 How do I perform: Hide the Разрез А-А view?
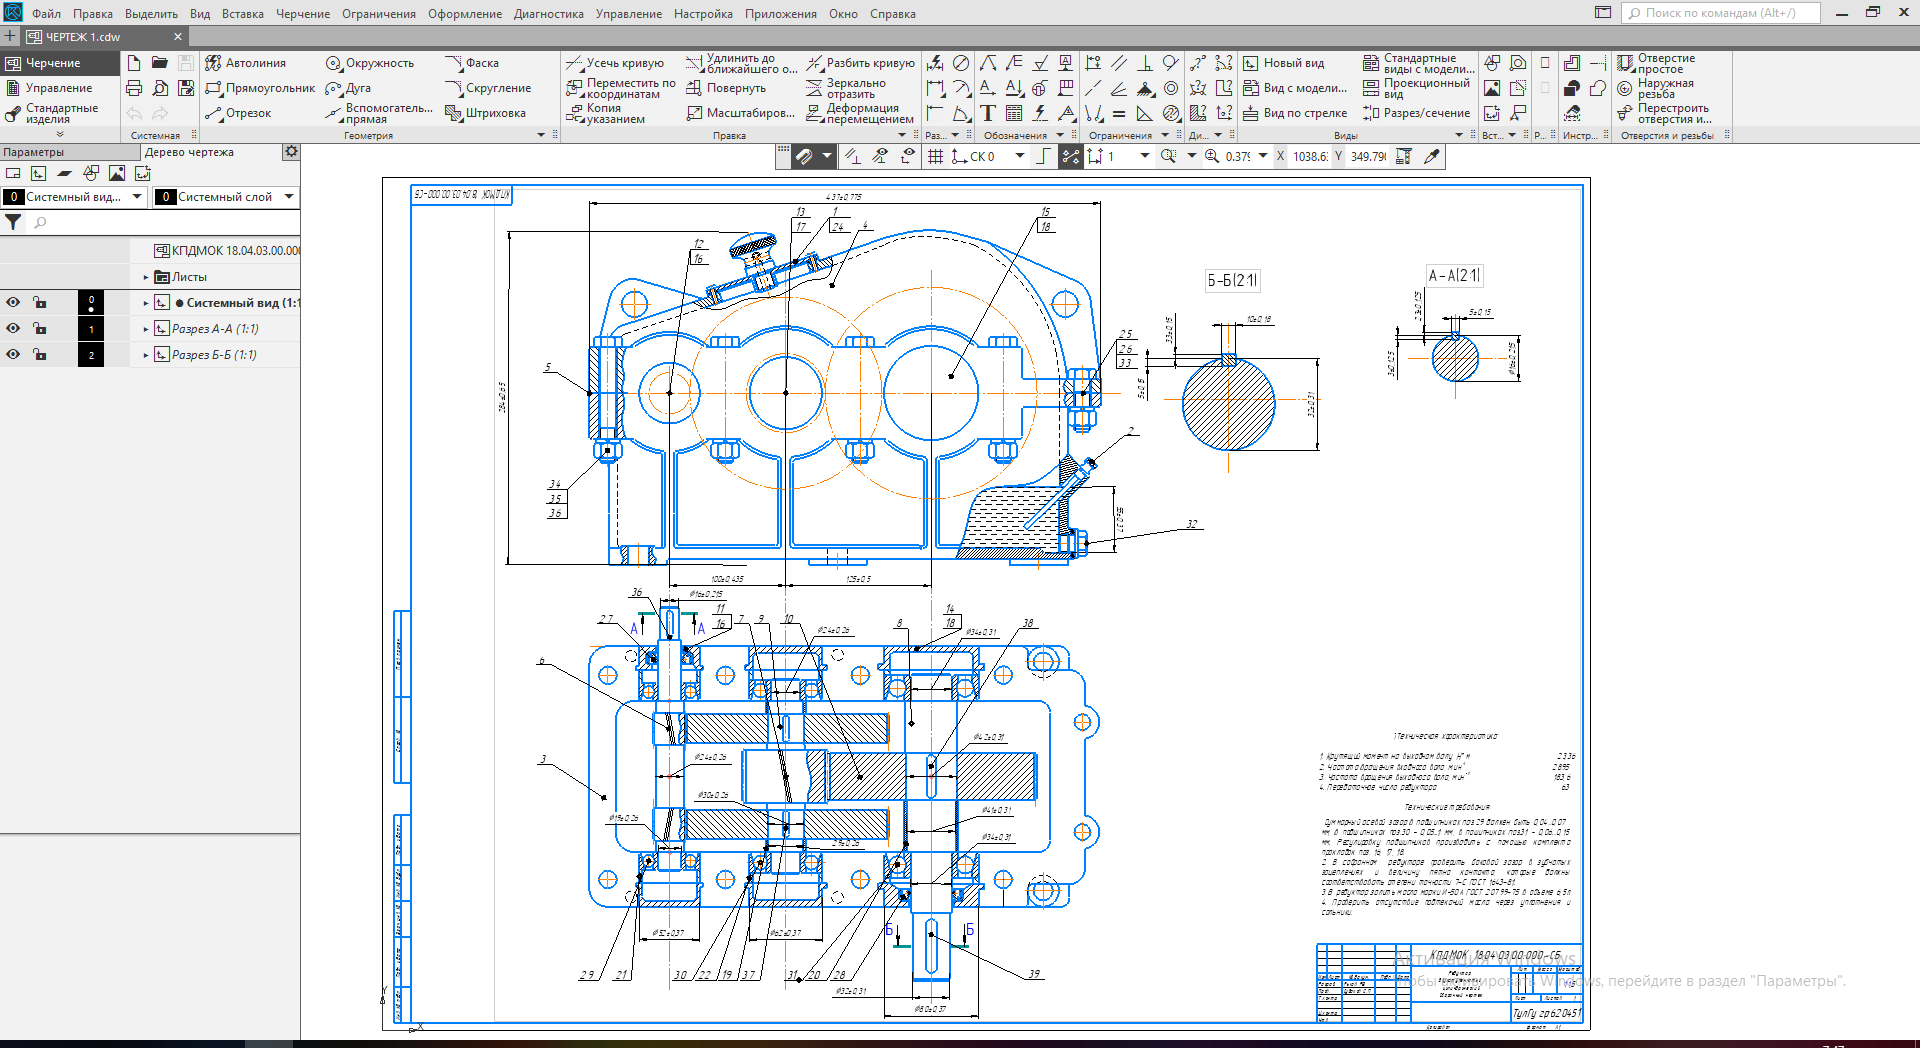pyautogui.click(x=13, y=329)
